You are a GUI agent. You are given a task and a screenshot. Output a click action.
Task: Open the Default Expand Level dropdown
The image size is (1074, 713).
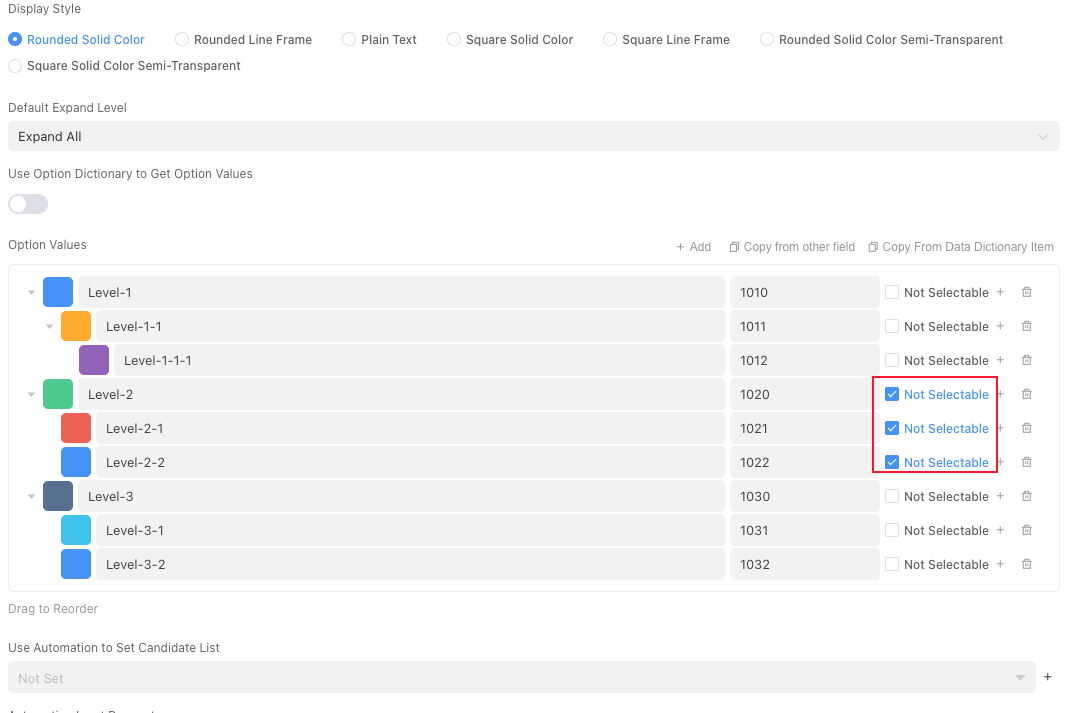[x=533, y=136]
